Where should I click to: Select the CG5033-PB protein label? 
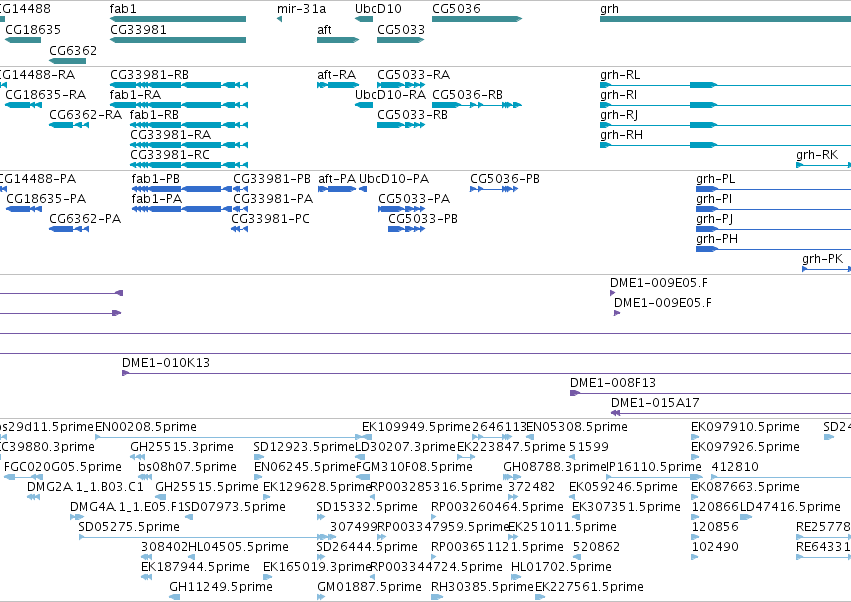coord(423,219)
